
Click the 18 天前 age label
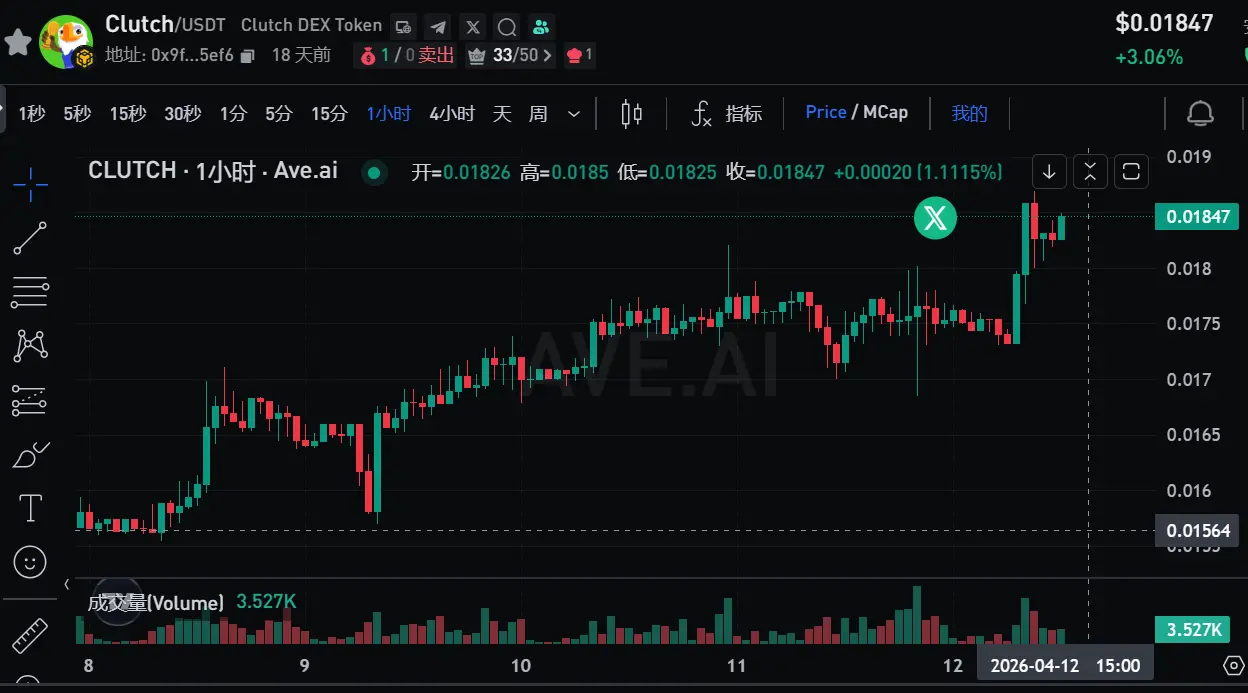301,55
